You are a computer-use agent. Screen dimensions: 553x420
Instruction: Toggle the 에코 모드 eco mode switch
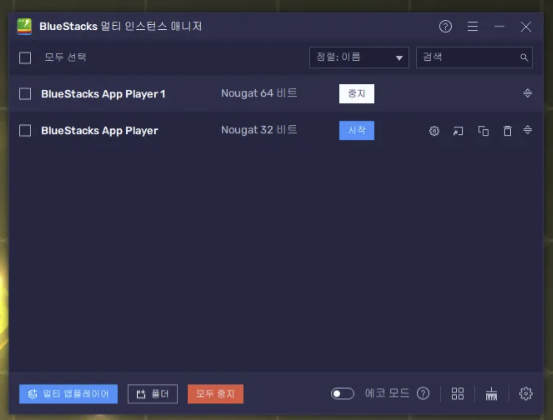click(342, 394)
